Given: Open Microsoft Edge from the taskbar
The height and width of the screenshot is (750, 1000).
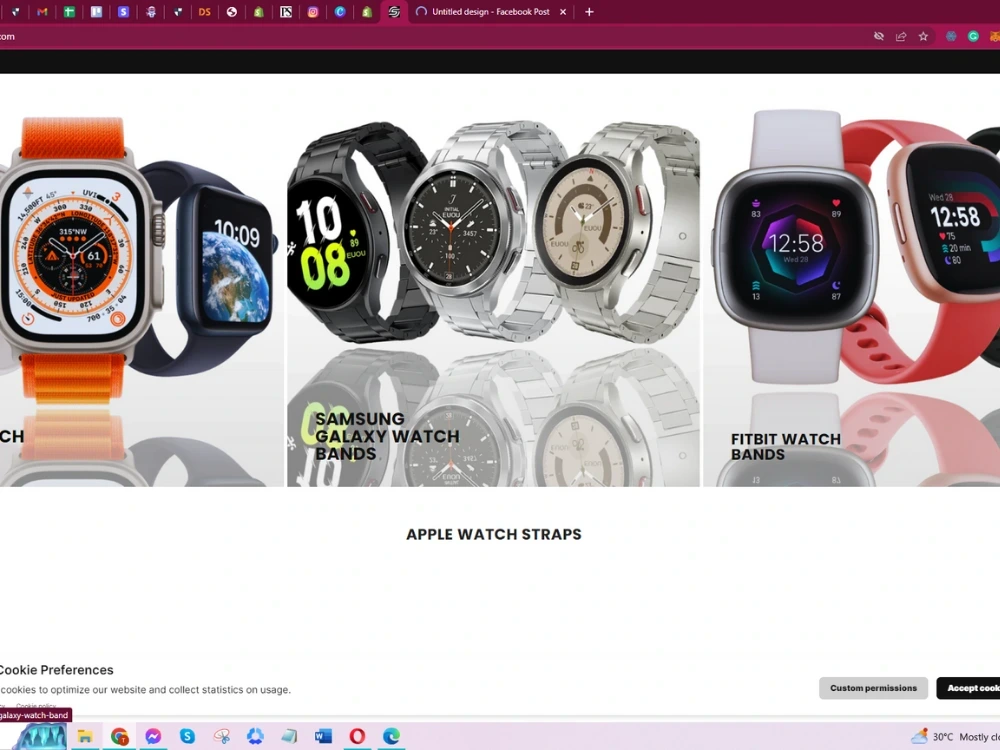Looking at the screenshot, I should point(391,737).
